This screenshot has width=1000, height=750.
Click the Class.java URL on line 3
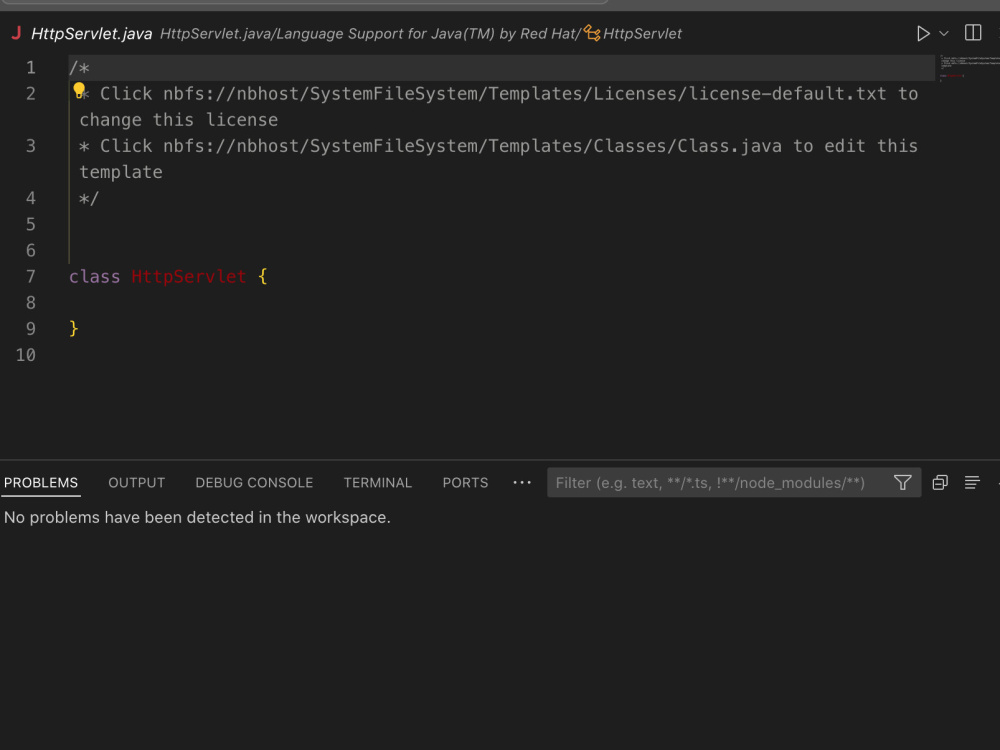(472, 146)
